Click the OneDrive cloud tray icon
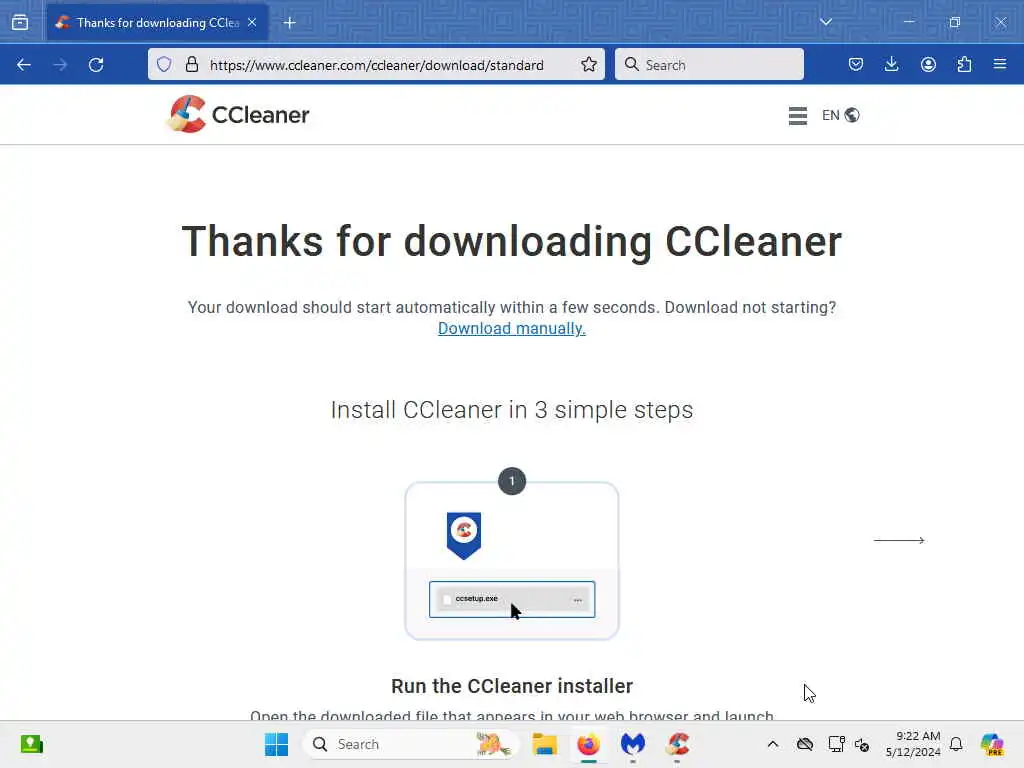 805,744
